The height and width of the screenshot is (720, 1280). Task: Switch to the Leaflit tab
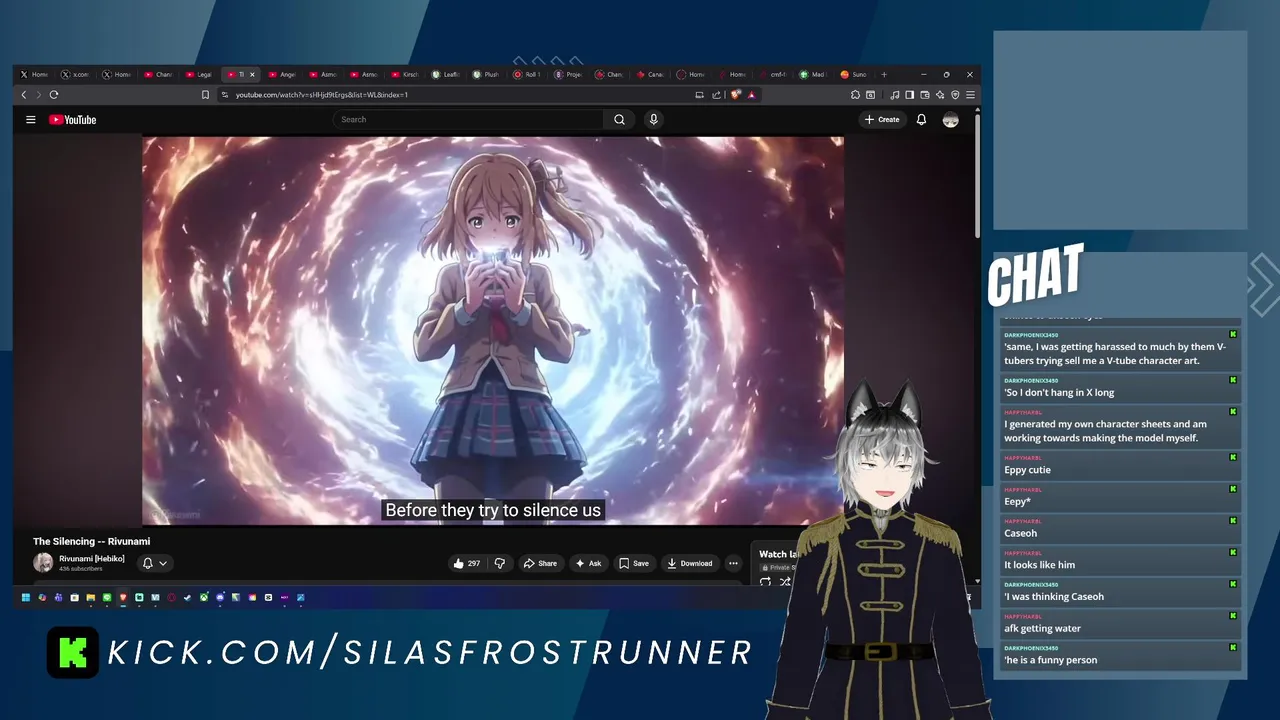coord(446,74)
